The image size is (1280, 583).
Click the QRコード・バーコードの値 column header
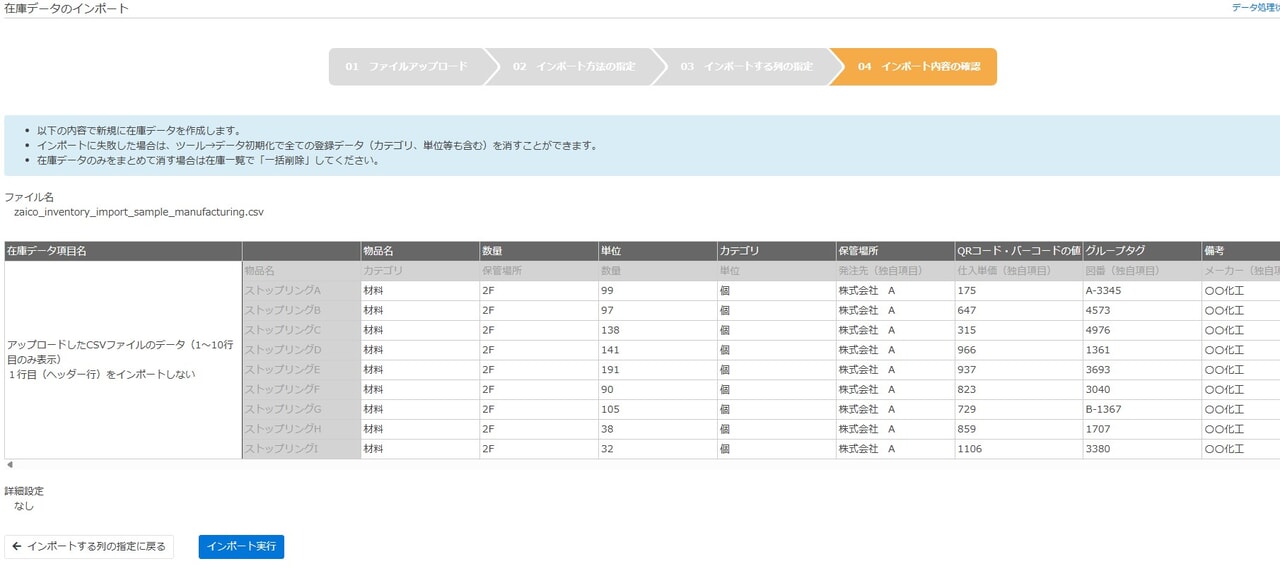[x=1018, y=251]
